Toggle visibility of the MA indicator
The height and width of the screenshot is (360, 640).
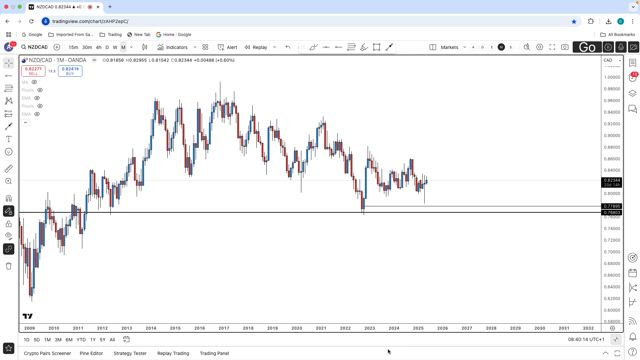click(34, 82)
